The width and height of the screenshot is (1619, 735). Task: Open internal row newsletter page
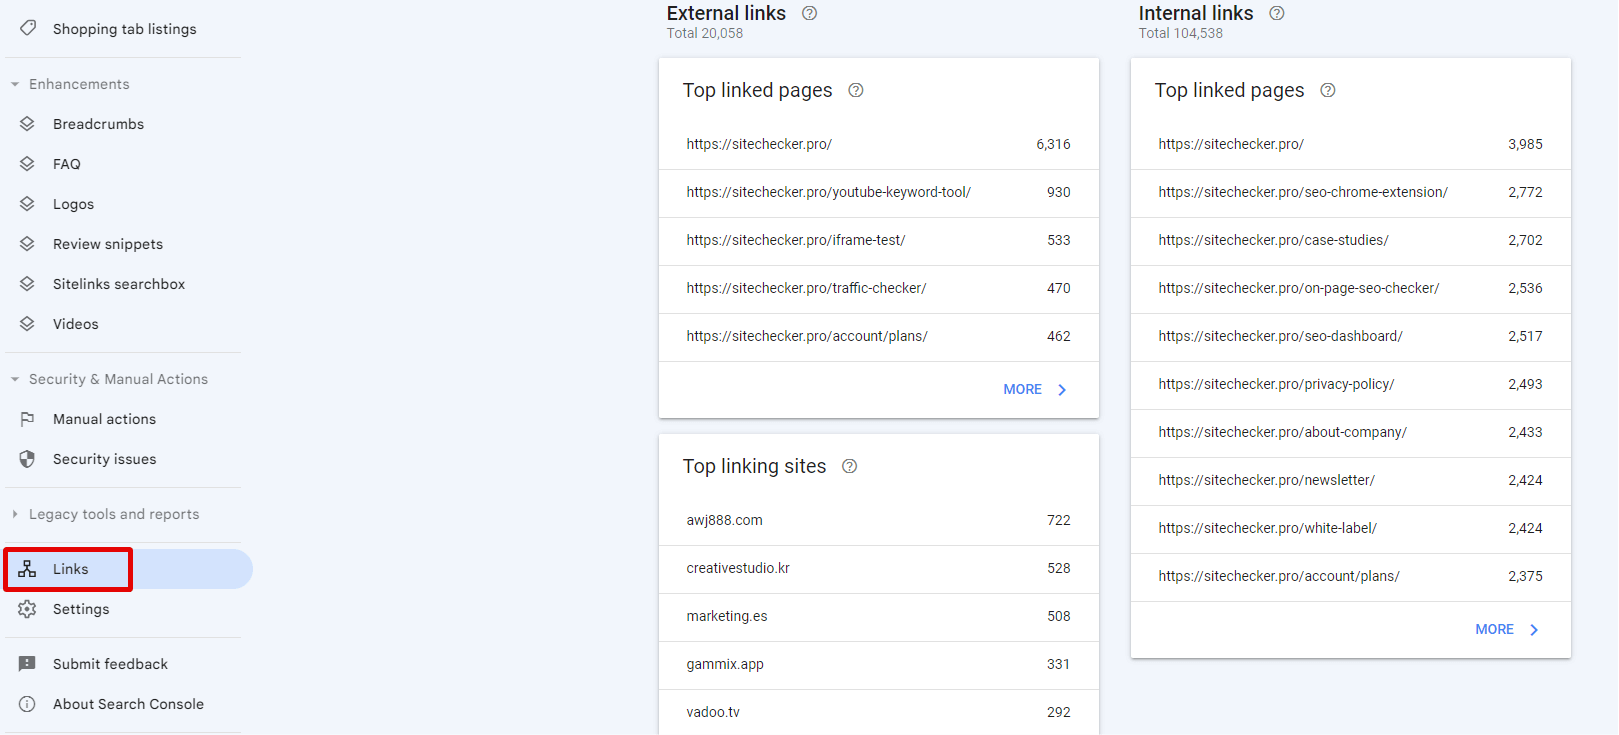tap(1351, 480)
